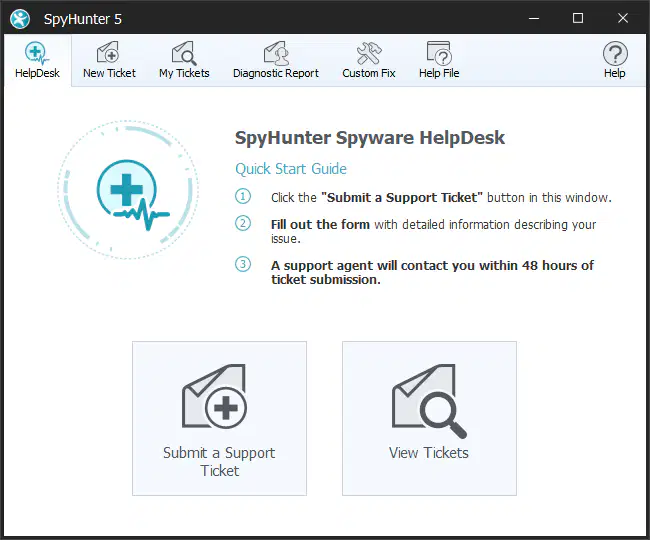Click the SpyHunter Spyware HelpDesk title
The height and width of the screenshot is (540, 650).
click(370, 138)
